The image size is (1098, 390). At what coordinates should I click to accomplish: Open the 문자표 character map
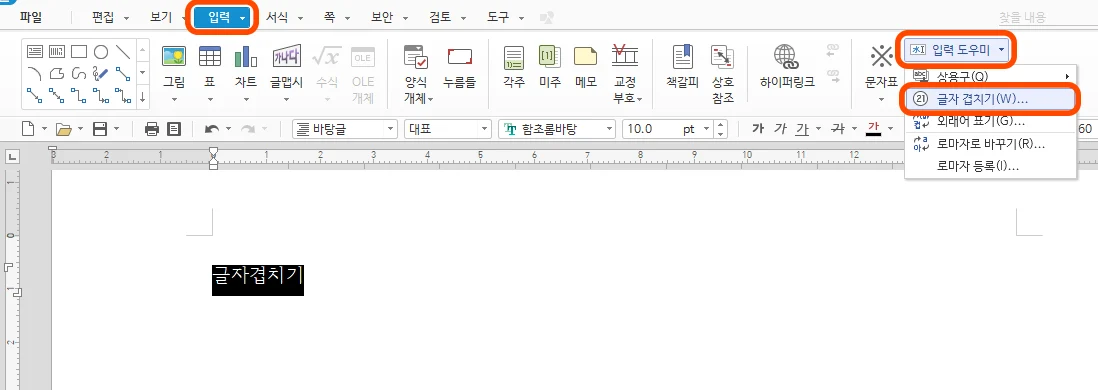[x=881, y=57]
